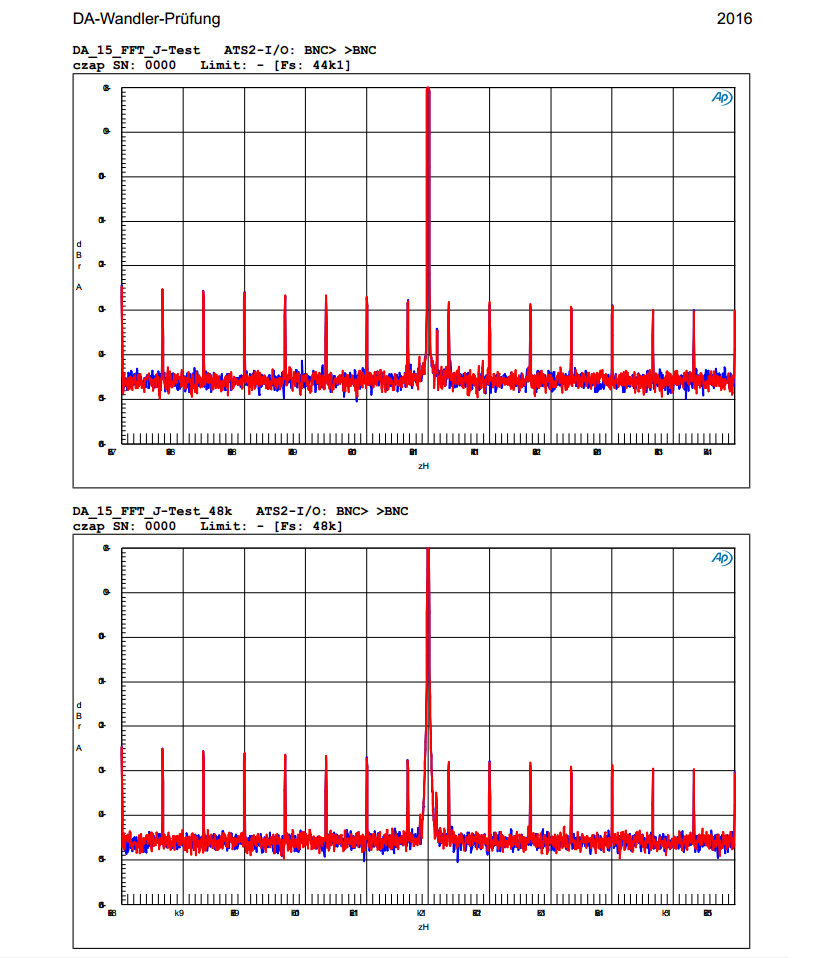Screen dimensions: 827x958
Task: Click the zH axis label under bottom chart
Action: click(x=424, y=926)
